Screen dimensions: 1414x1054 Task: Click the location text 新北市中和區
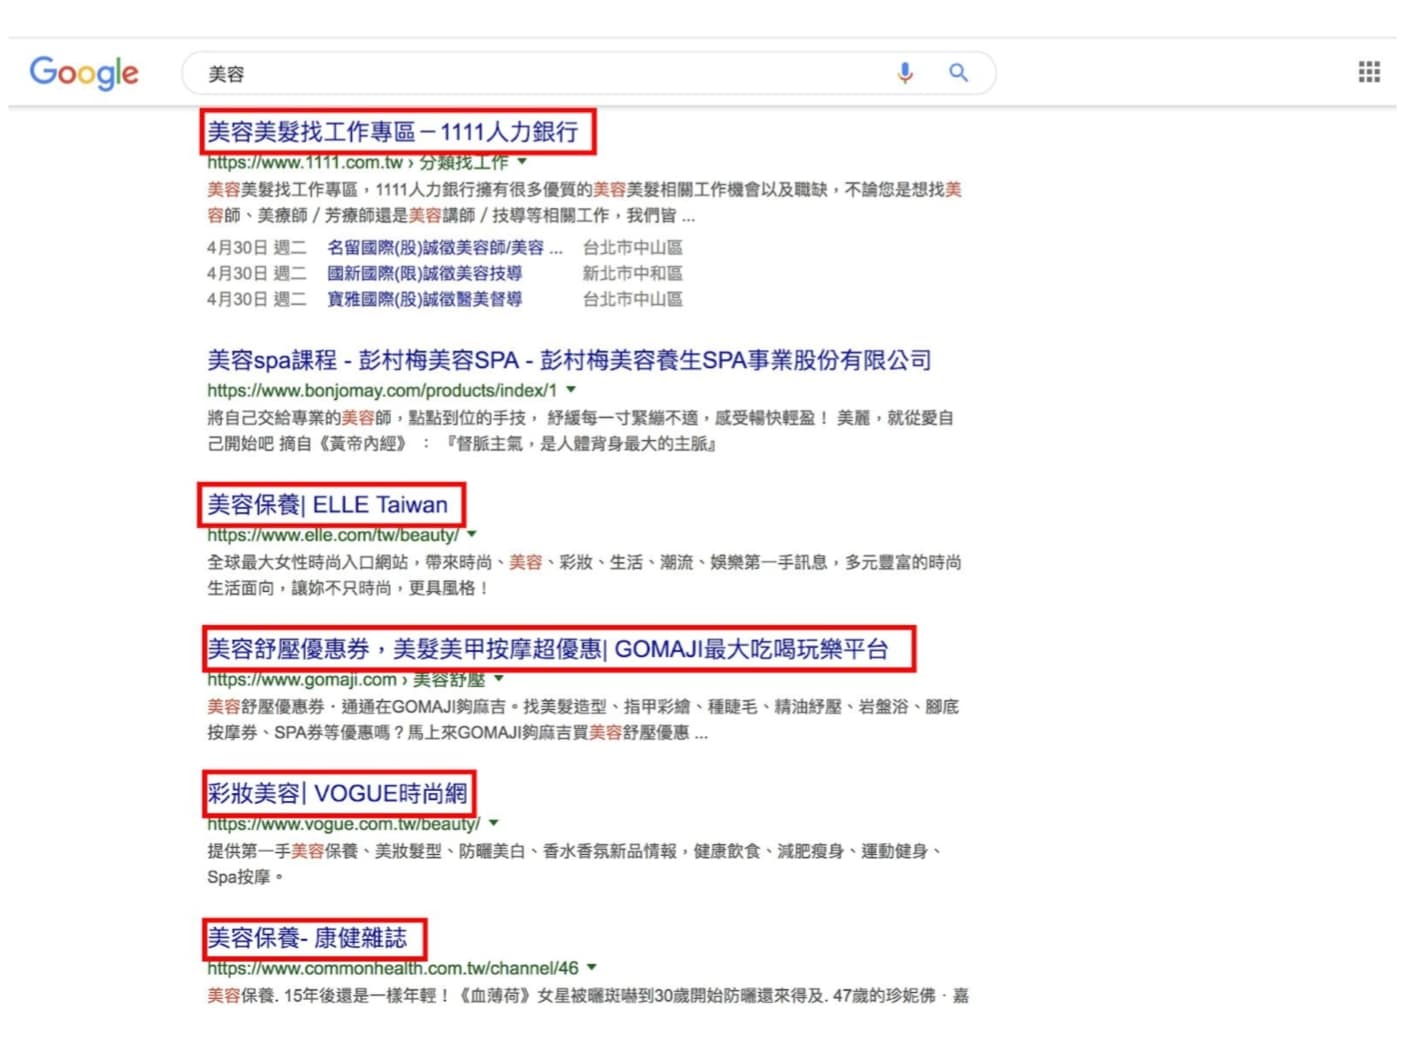633,273
